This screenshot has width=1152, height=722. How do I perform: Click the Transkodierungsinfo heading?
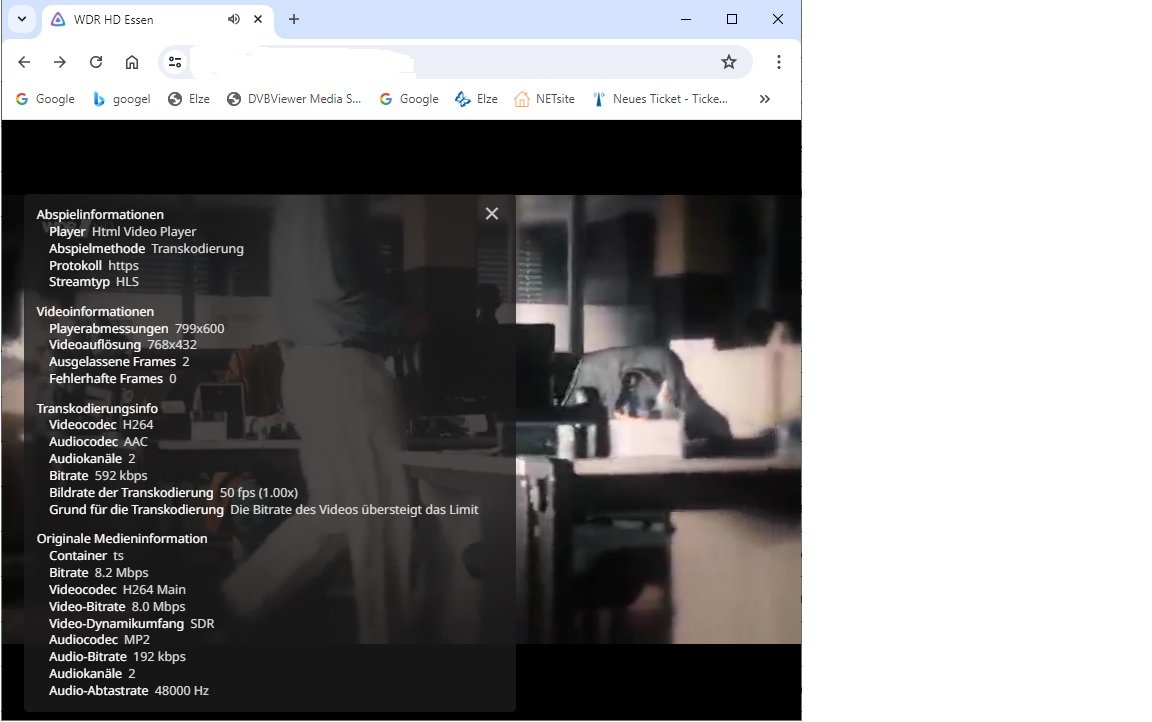pos(97,408)
